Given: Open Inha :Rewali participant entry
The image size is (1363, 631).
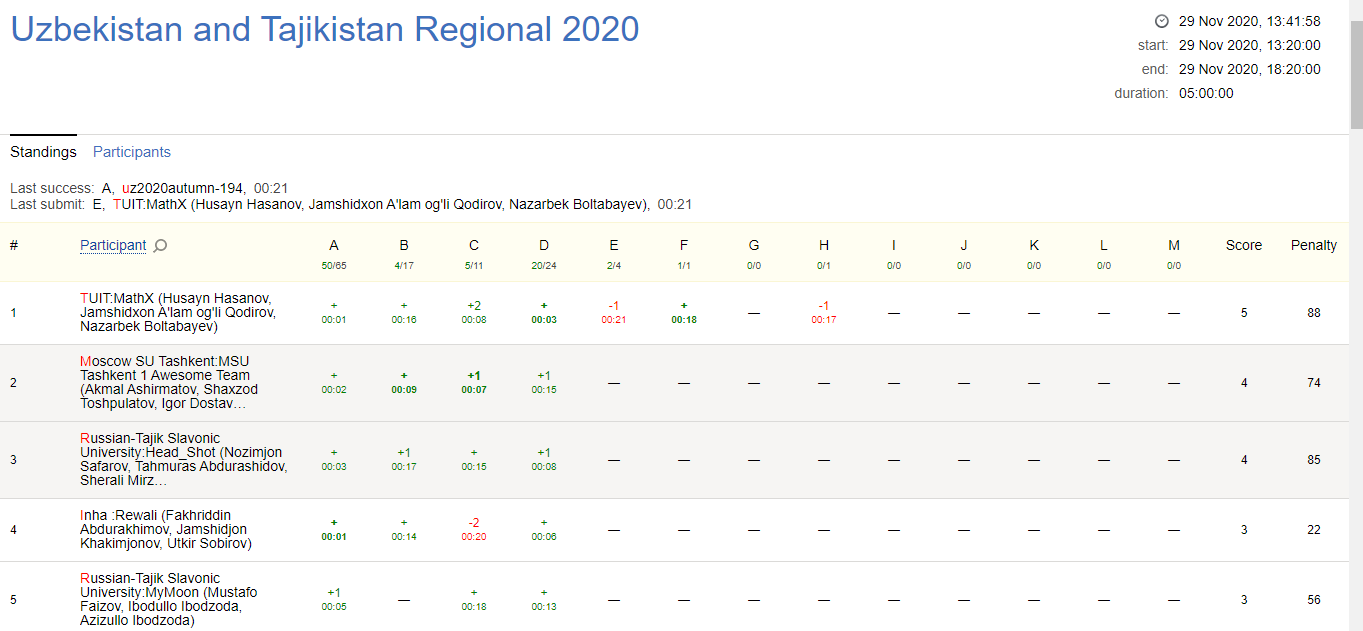Looking at the screenshot, I should tap(166, 529).
